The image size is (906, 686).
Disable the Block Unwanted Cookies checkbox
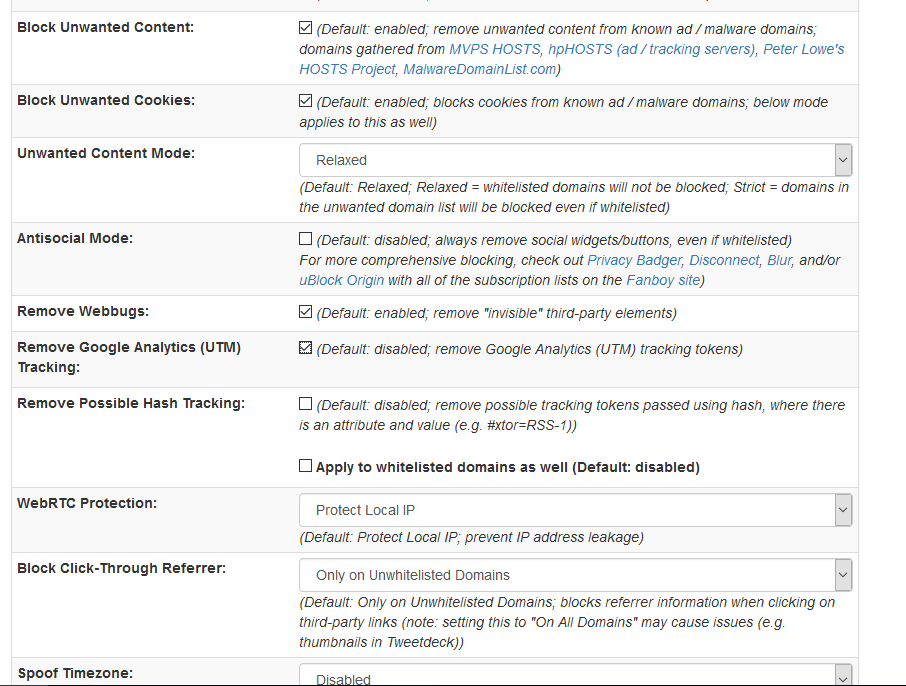point(306,101)
